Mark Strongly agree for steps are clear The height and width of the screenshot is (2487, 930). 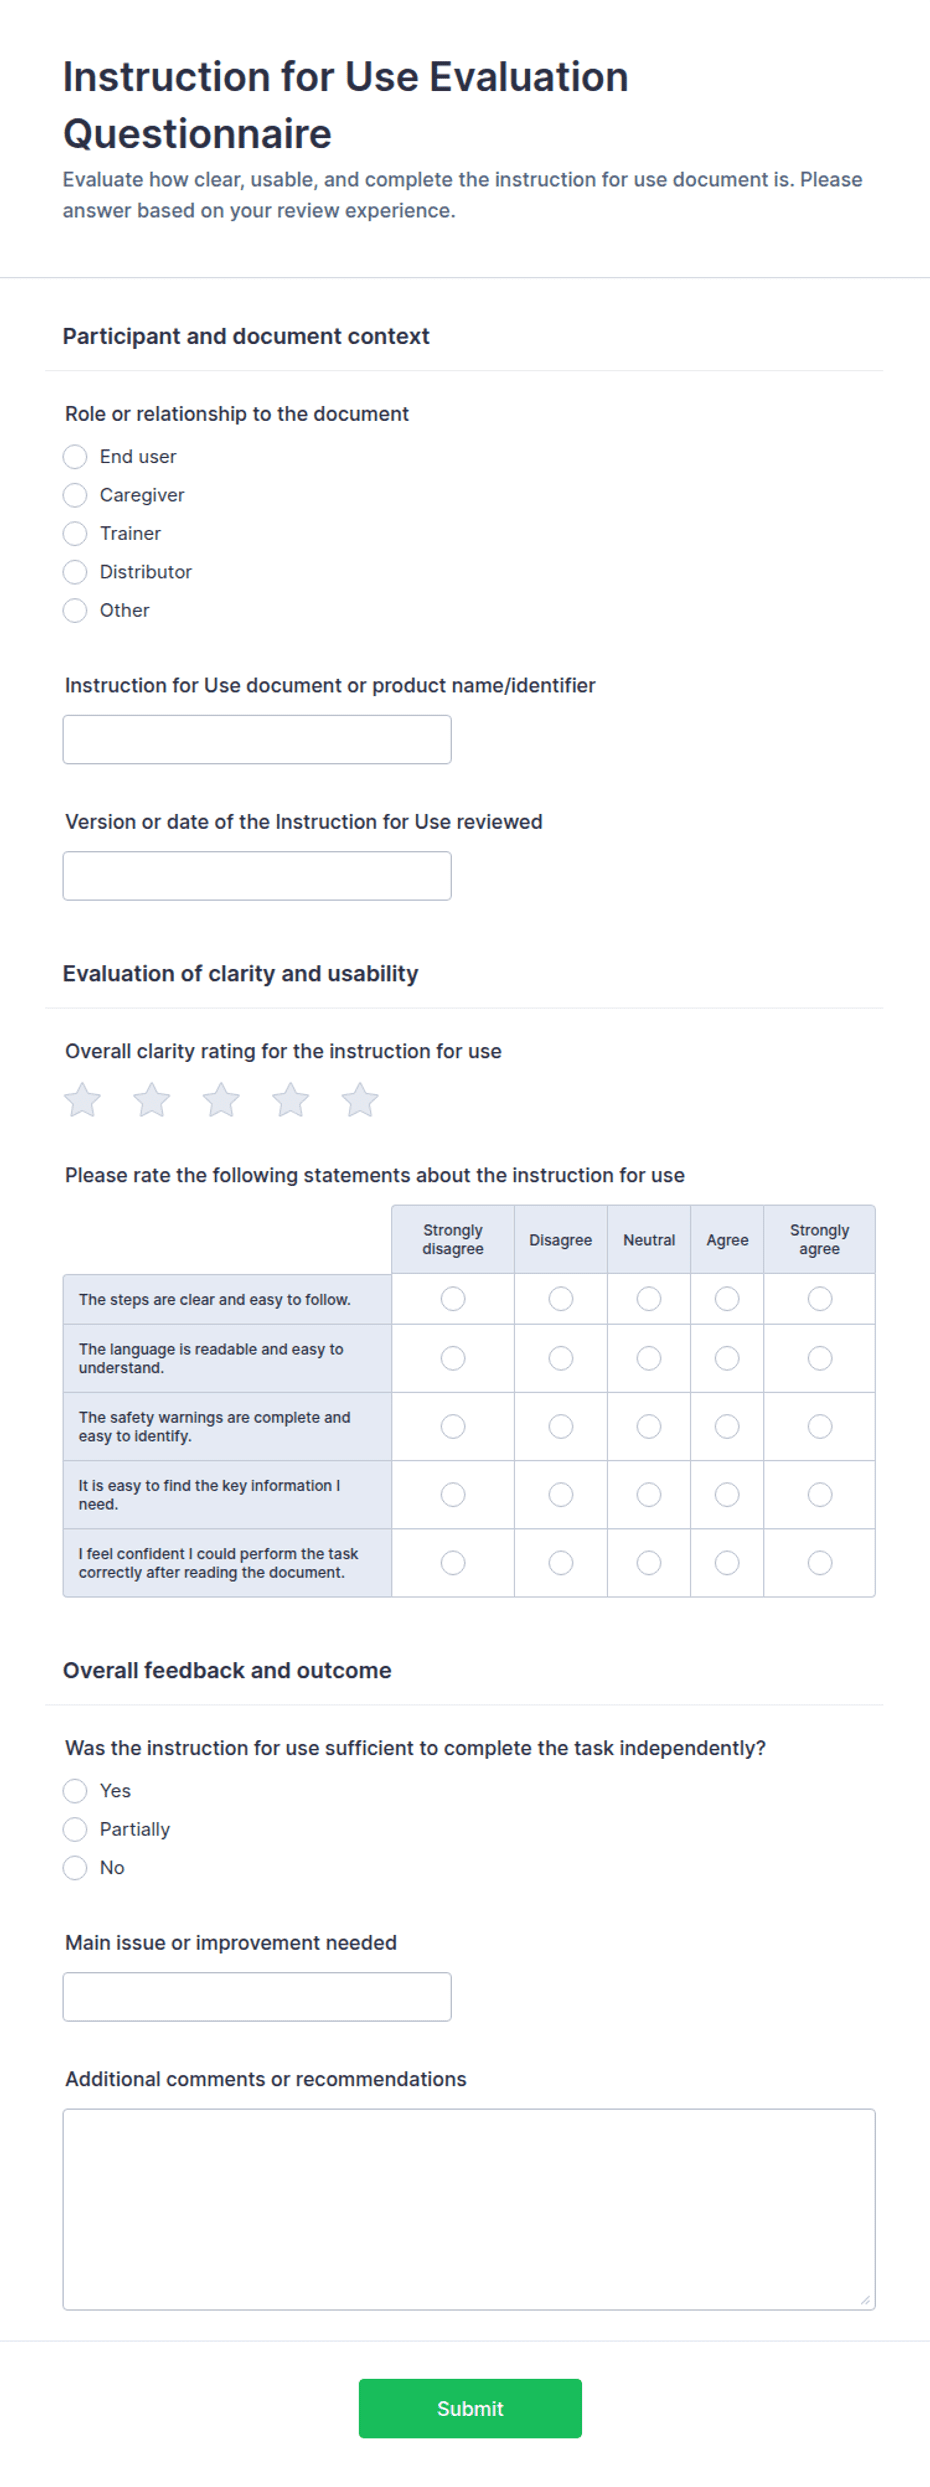pyautogui.click(x=820, y=1299)
